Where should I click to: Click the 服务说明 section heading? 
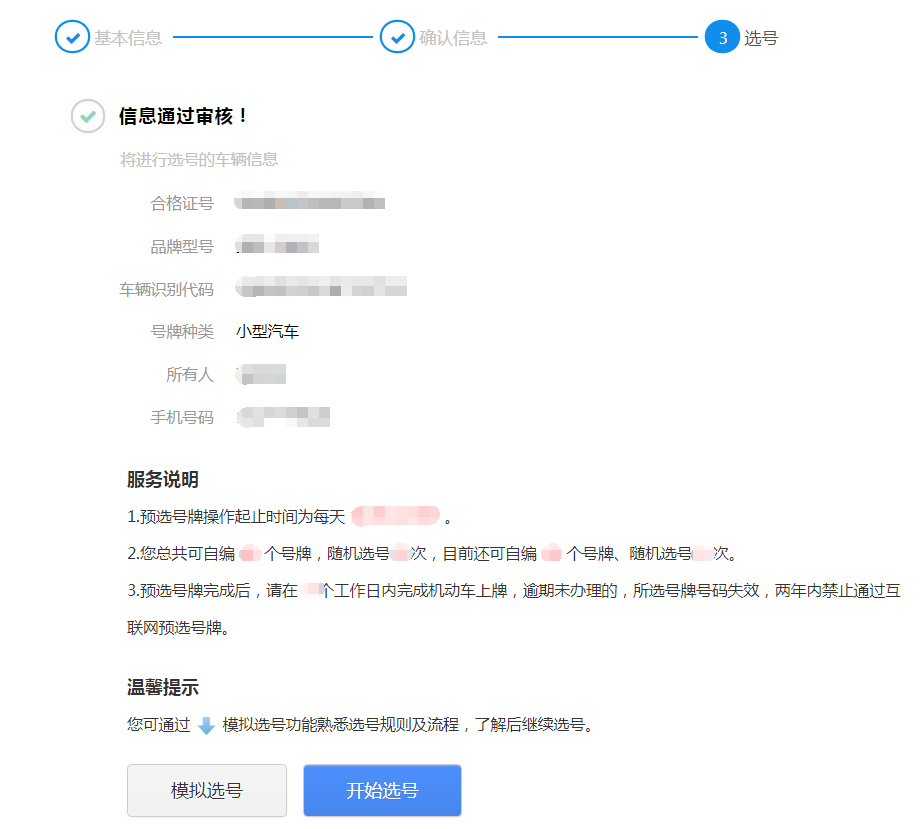162,478
